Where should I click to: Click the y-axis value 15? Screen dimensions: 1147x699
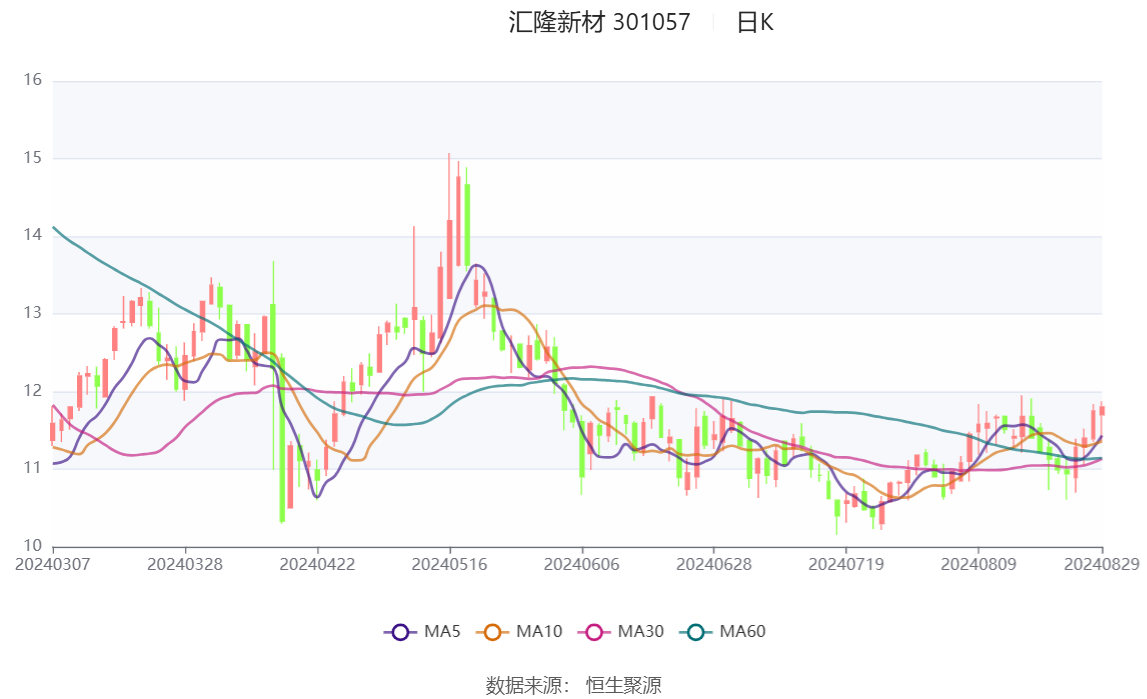tap(32, 158)
